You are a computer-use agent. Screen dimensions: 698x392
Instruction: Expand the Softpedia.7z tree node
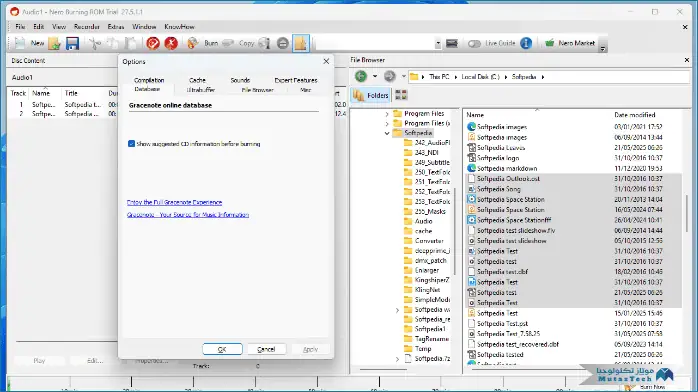coord(398,359)
